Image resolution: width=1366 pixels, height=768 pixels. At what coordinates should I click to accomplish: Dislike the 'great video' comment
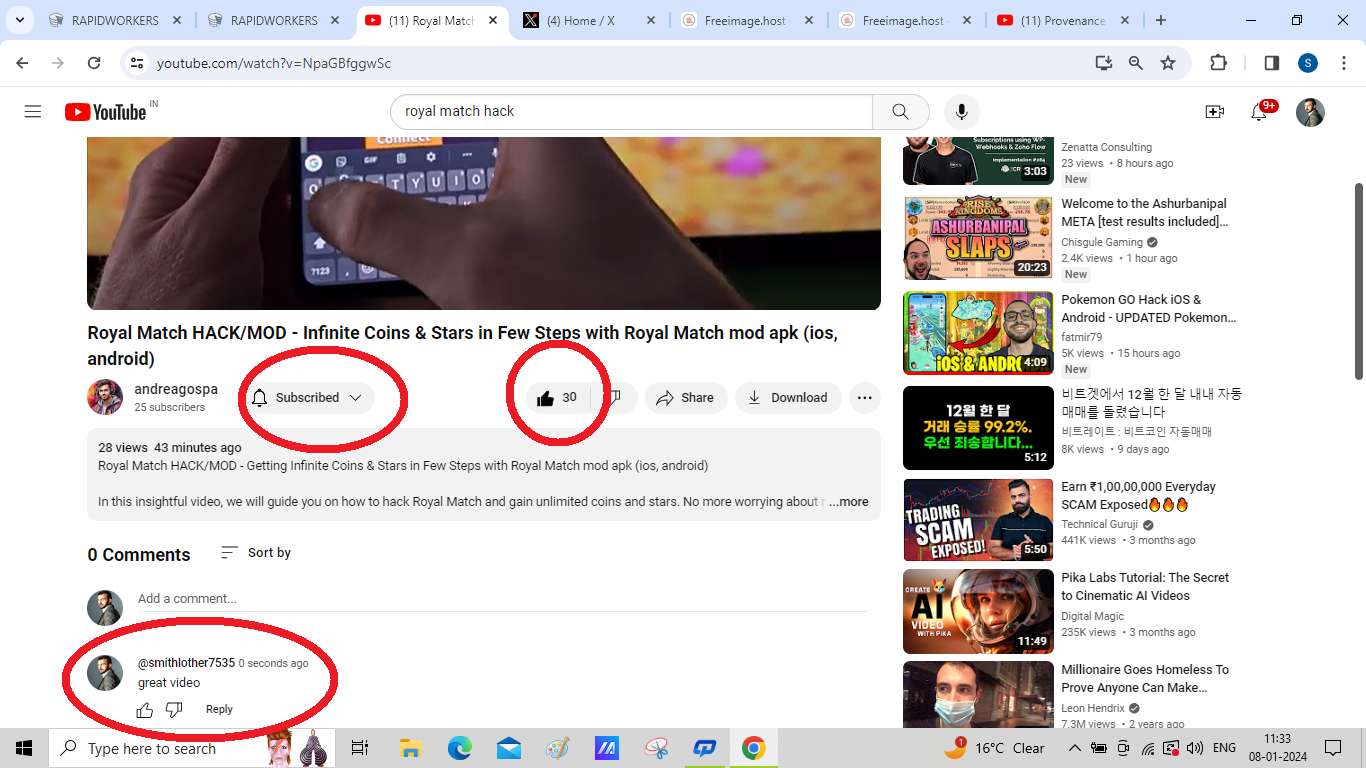[174, 710]
